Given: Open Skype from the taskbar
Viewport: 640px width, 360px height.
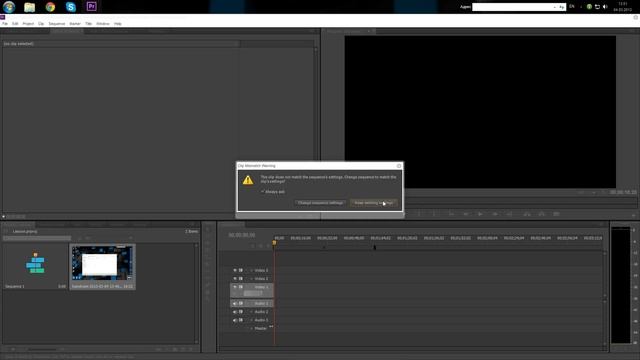Looking at the screenshot, I should (x=71, y=7).
